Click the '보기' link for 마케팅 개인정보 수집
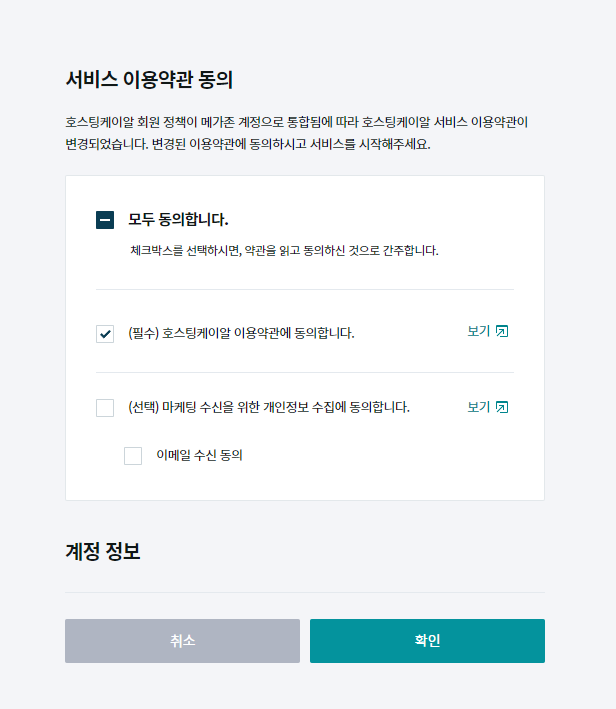 click(x=478, y=407)
